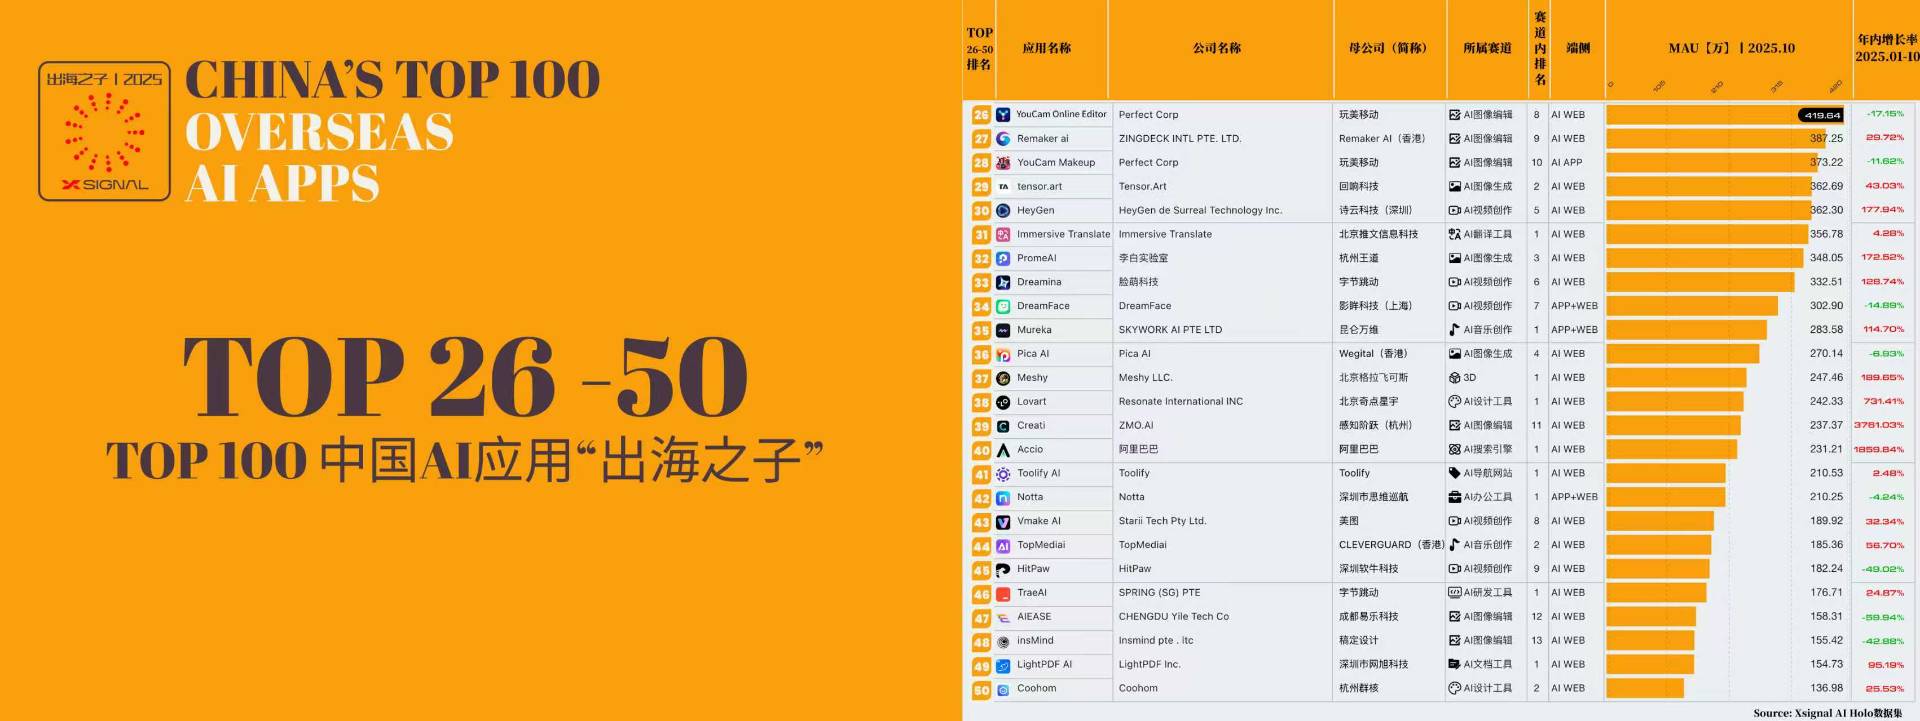
Task: Click the MAU【万】2025.10 column header
Action: pyautogui.click(x=1732, y=48)
